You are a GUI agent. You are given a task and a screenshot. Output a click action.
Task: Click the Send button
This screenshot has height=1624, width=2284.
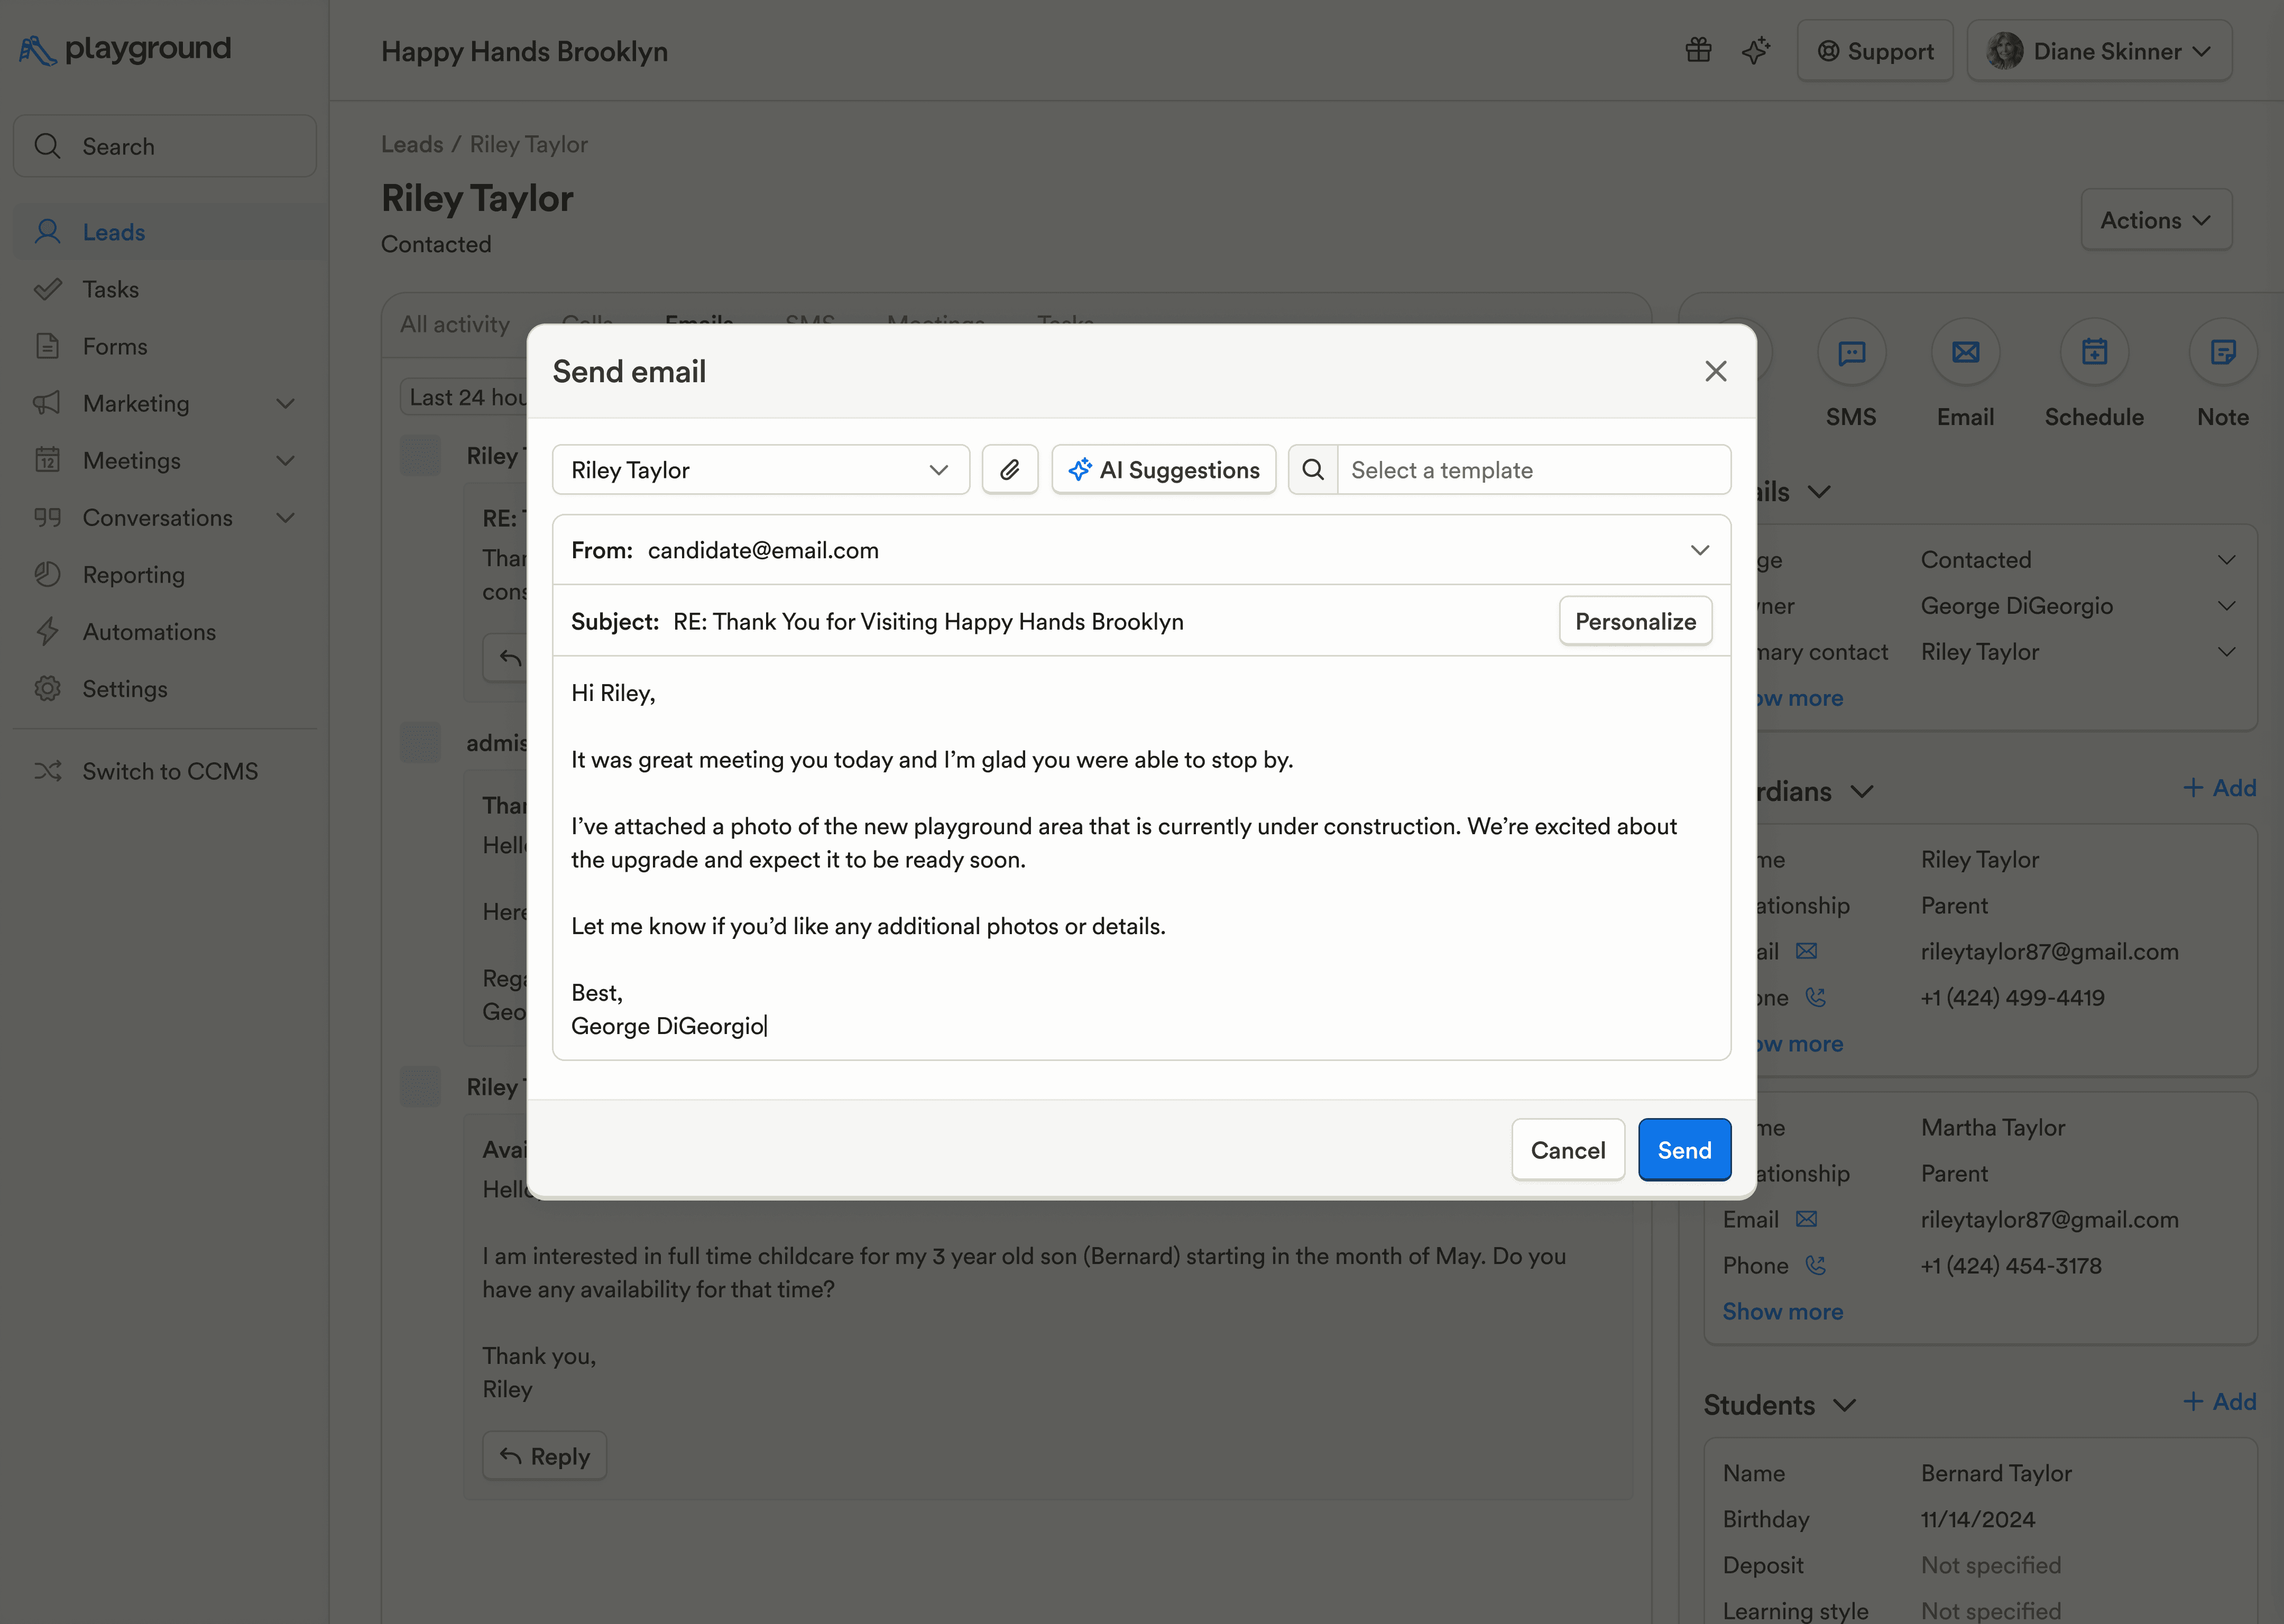coord(1684,1149)
